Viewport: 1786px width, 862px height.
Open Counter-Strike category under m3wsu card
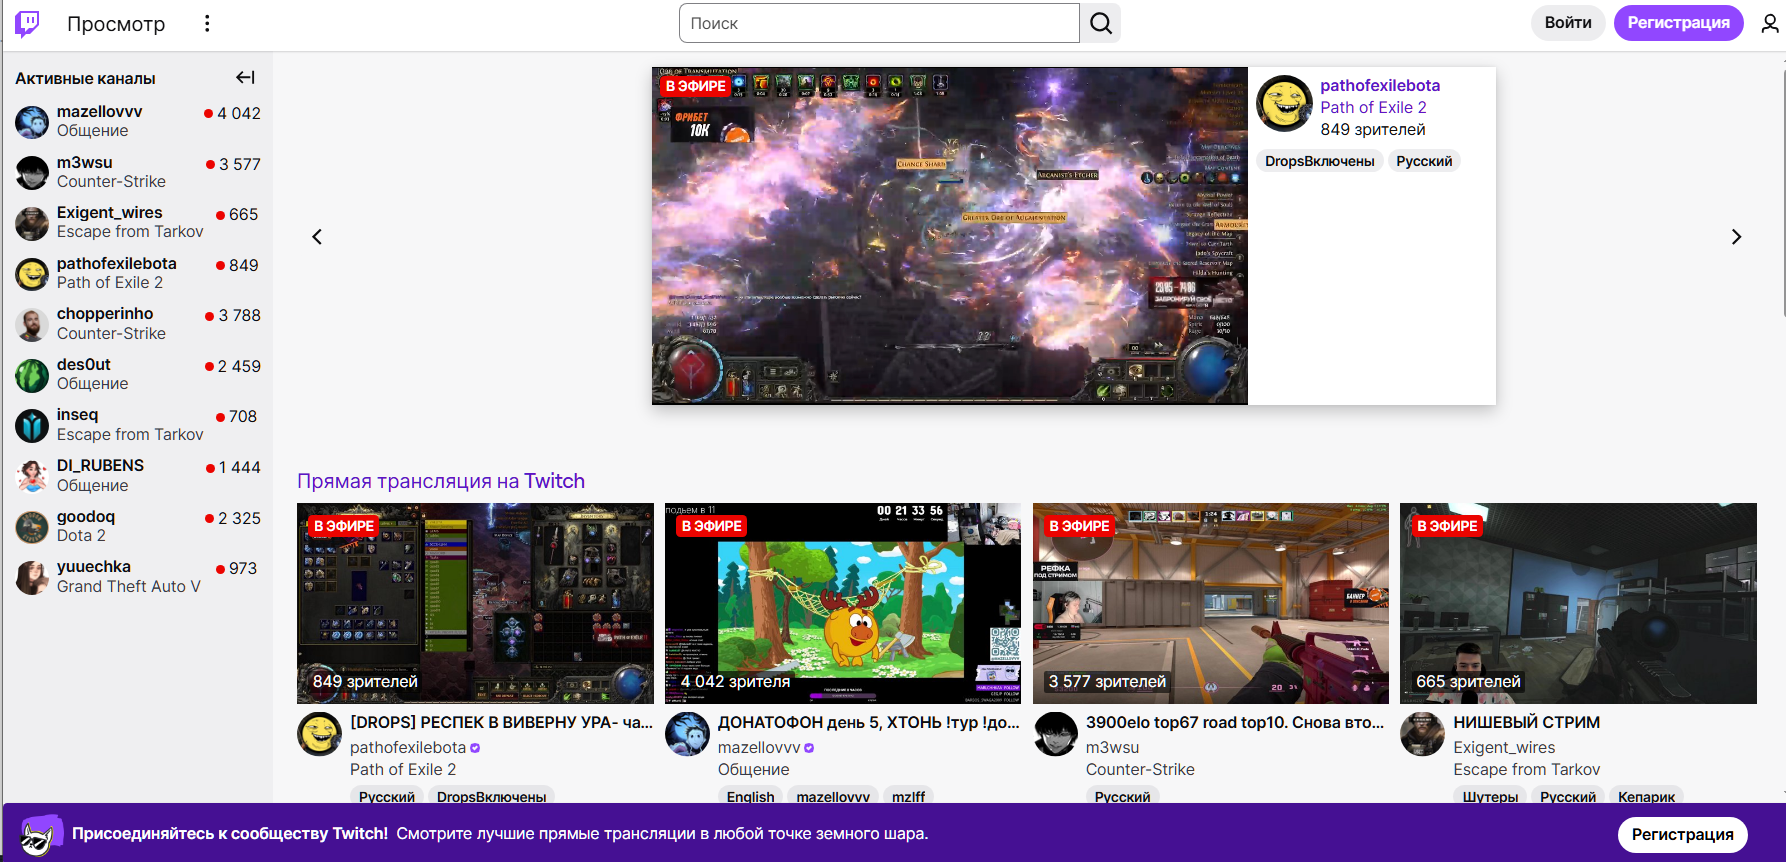(1140, 769)
